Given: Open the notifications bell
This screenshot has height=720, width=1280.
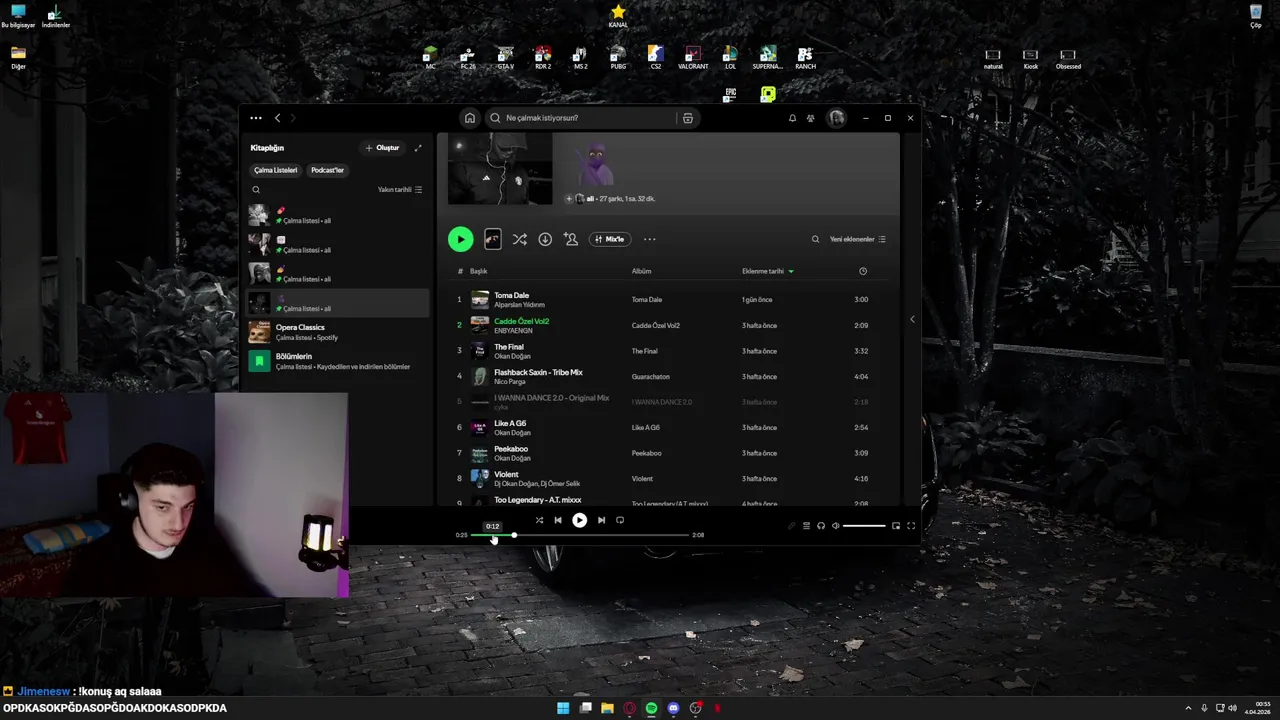Looking at the screenshot, I should 792,118.
